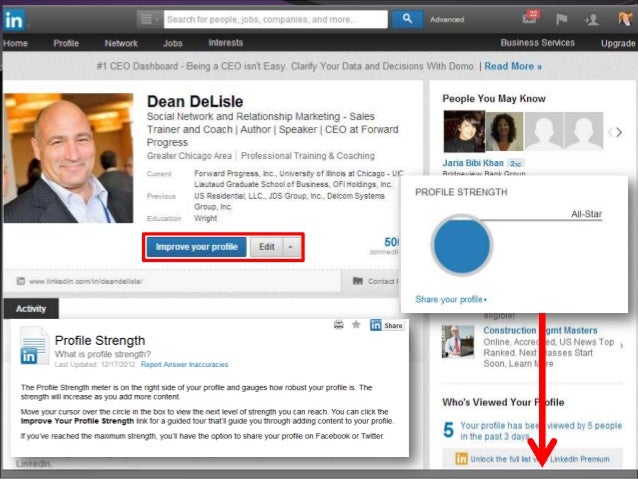Screen dimensions: 638x479
Task: Click the Upgrade menu item
Action: (x=618, y=43)
